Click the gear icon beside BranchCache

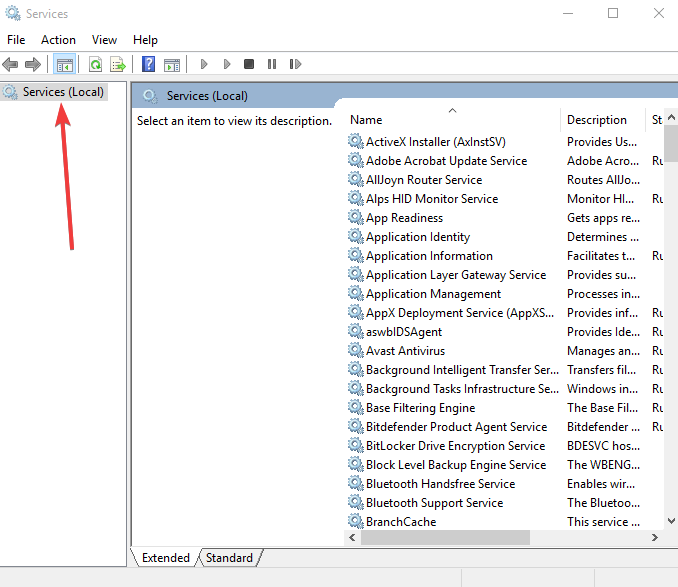pyautogui.click(x=356, y=521)
